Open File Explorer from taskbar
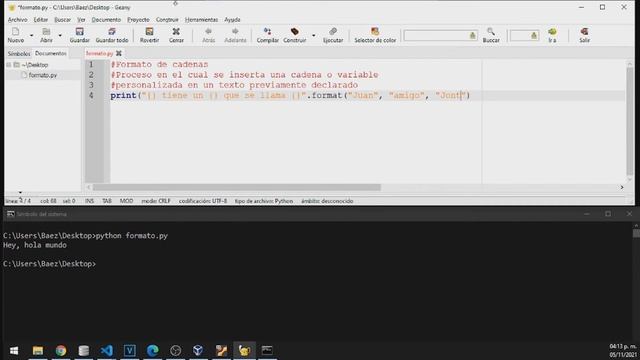Screen dimensions: 640x360 coord(38,351)
